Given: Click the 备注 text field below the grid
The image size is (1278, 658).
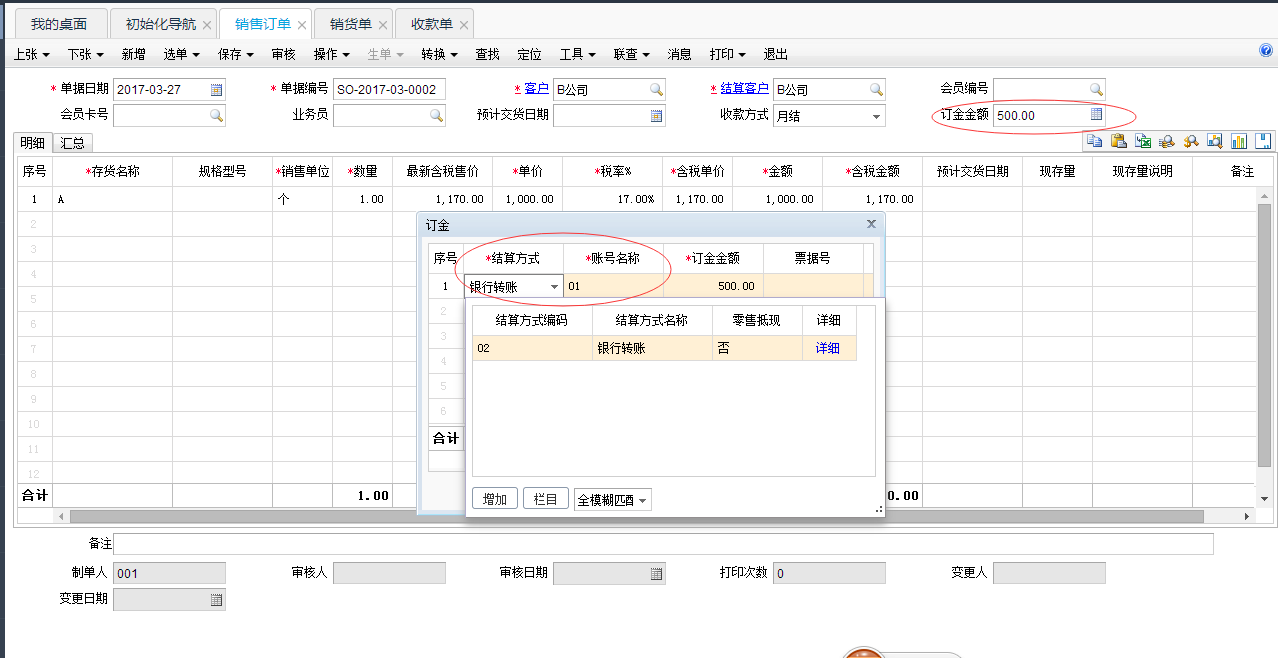Looking at the screenshot, I should 662,544.
